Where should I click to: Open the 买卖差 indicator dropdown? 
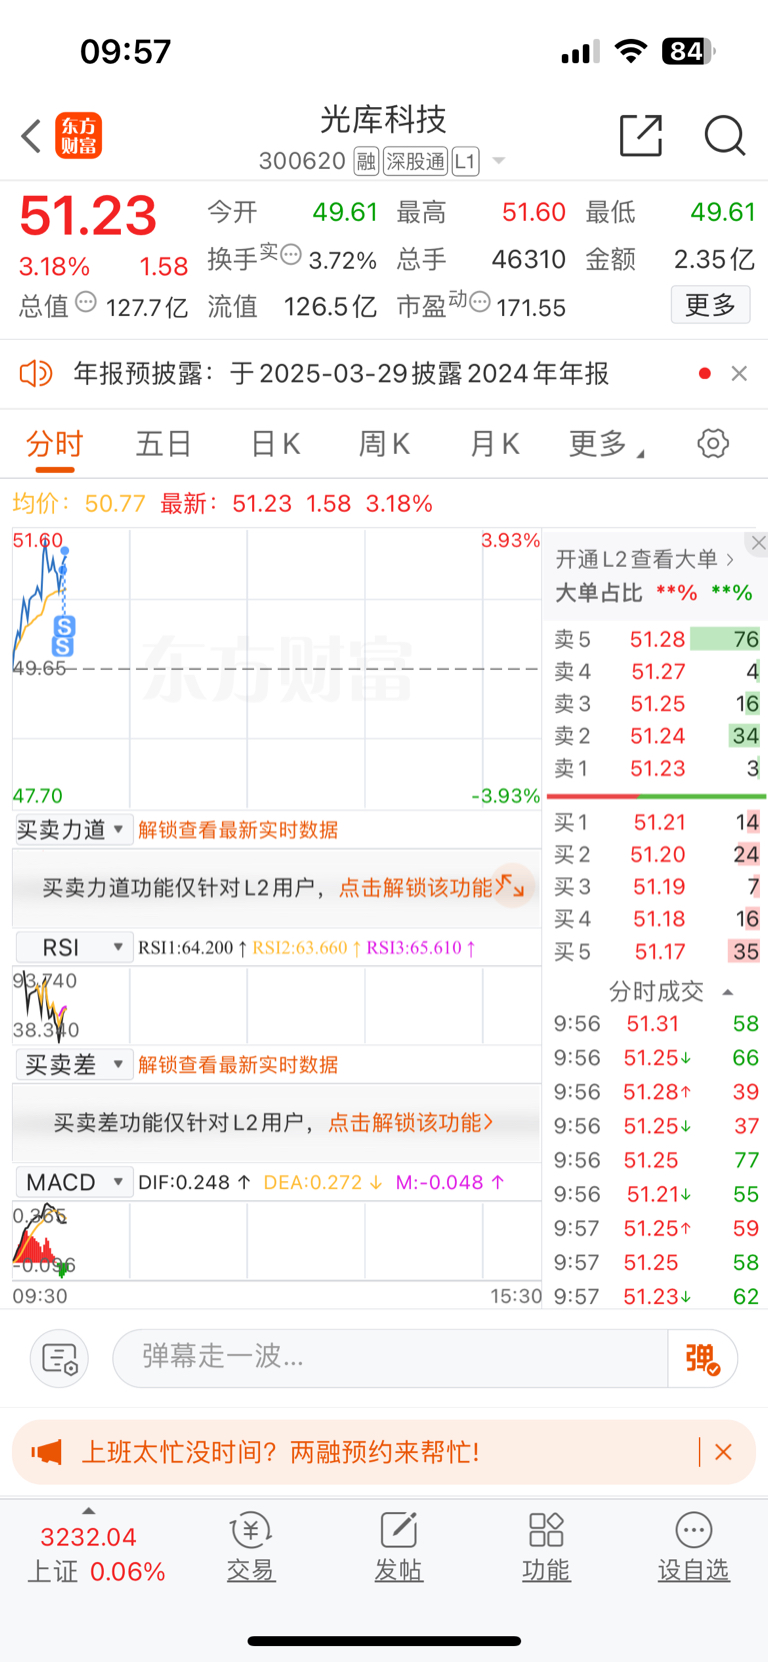(x=72, y=1065)
